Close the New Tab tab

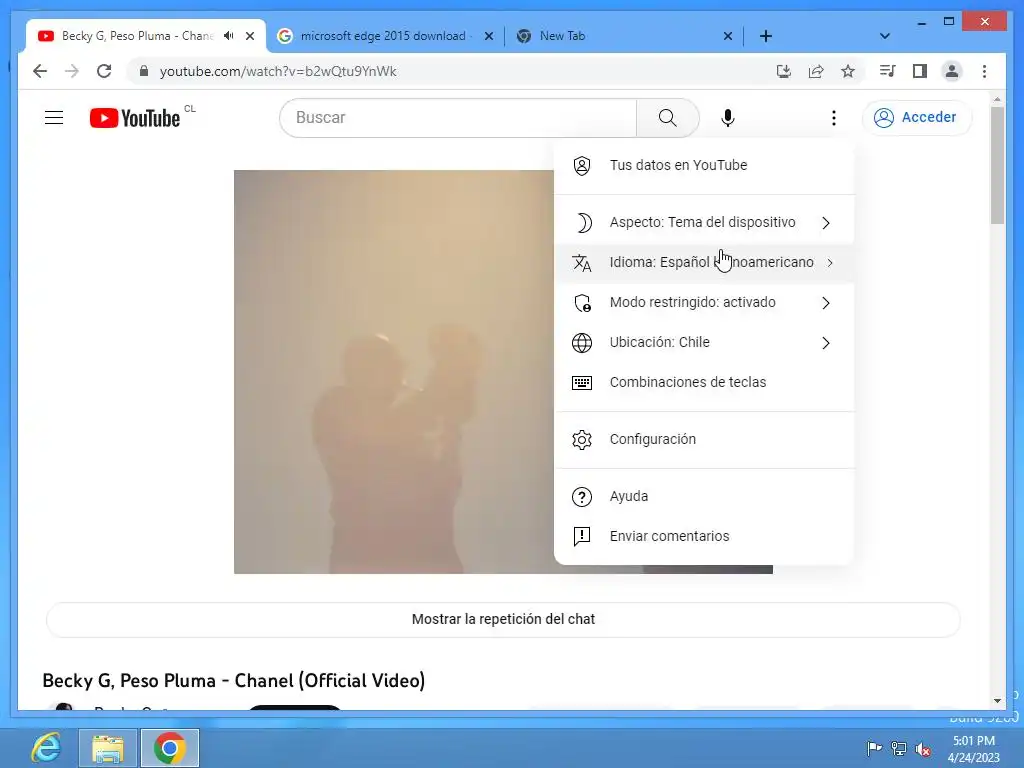pos(728,36)
